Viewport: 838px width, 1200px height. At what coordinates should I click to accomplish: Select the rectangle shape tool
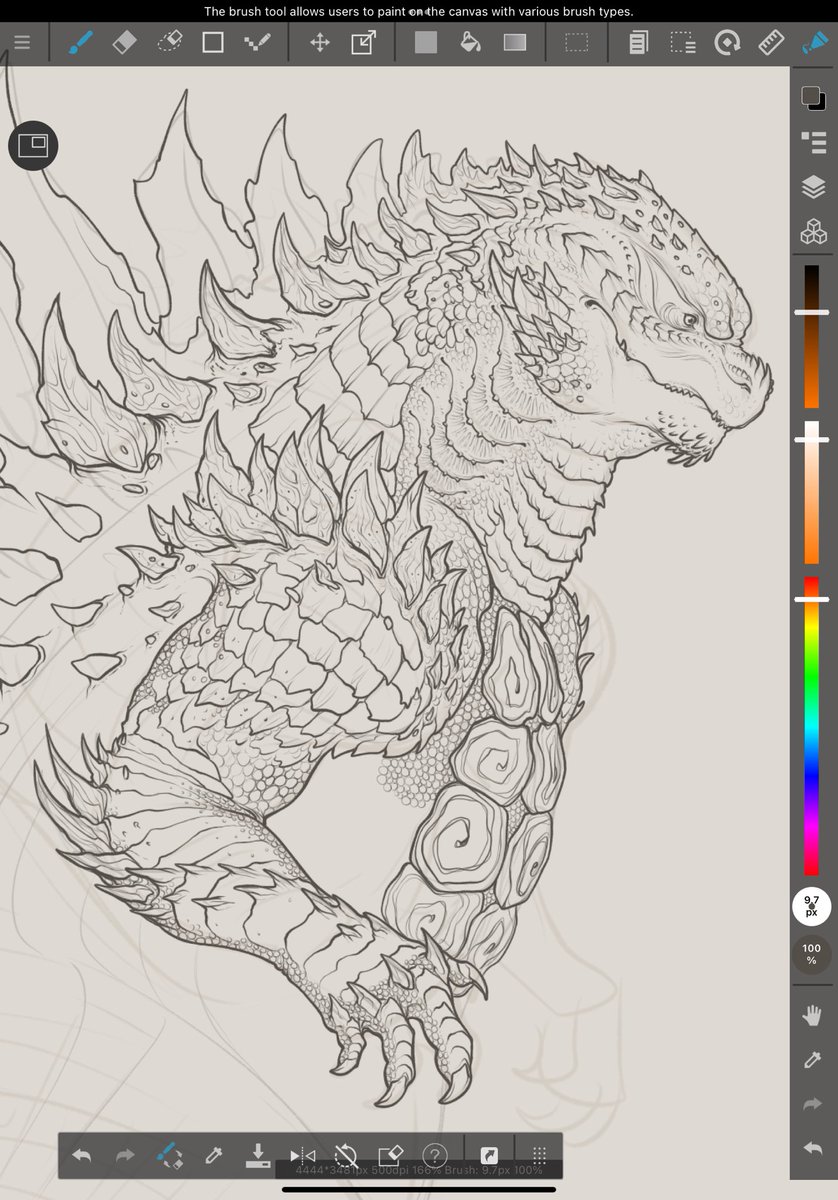point(213,43)
